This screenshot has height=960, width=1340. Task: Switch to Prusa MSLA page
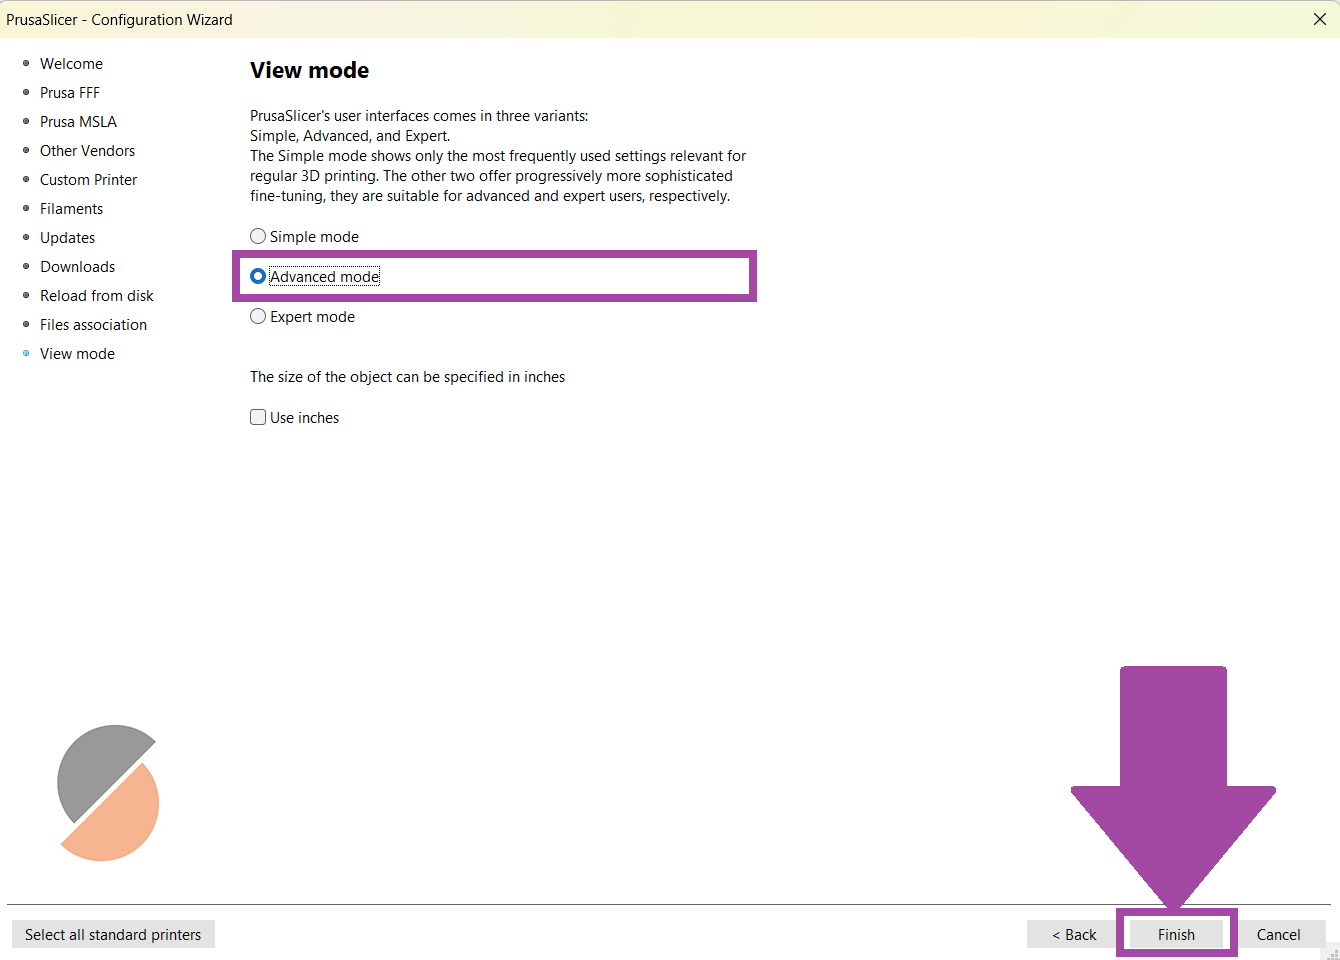(x=78, y=122)
